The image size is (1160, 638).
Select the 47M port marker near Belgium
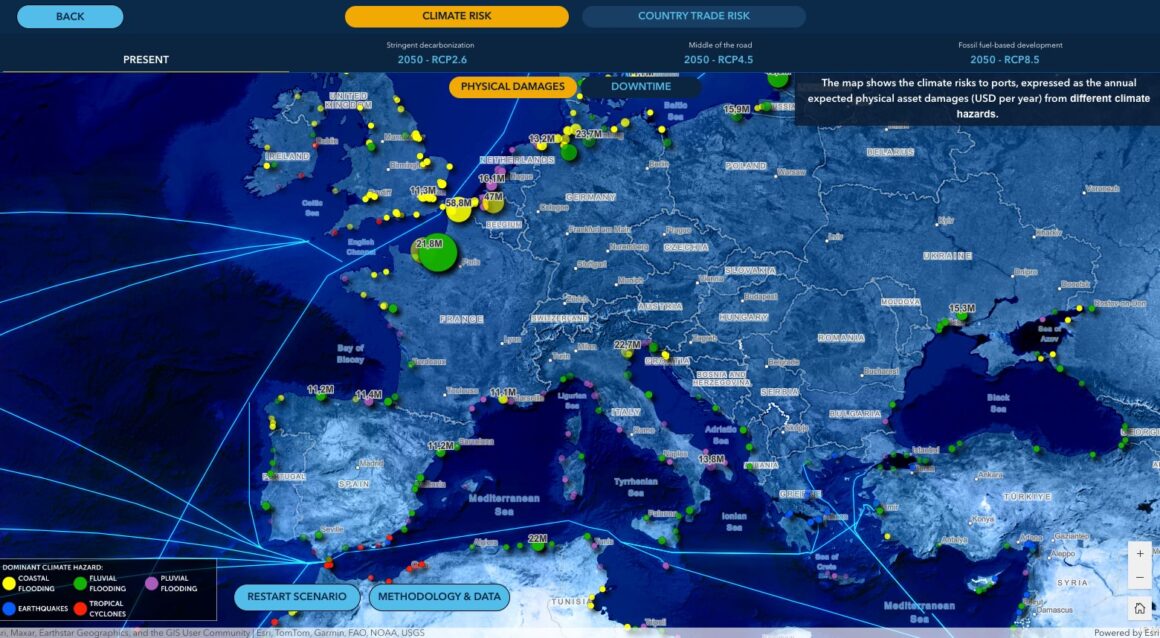(x=493, y=204)
